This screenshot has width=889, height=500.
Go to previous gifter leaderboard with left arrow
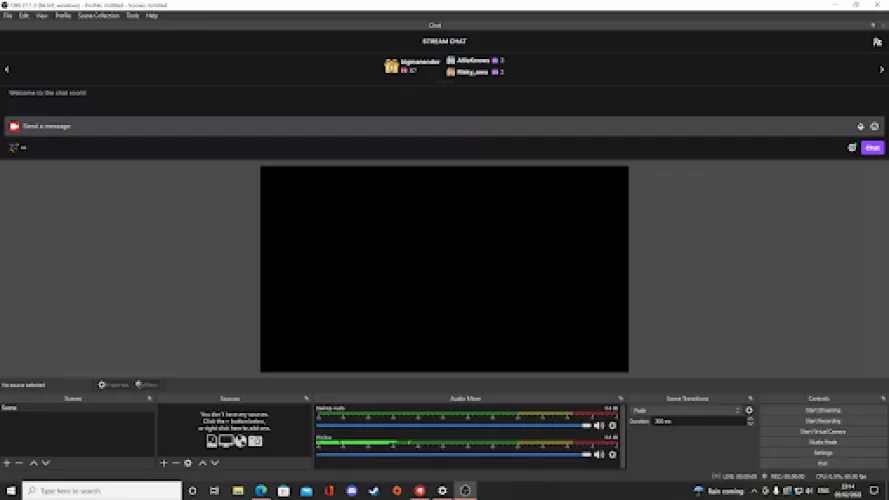pos(7,70)
